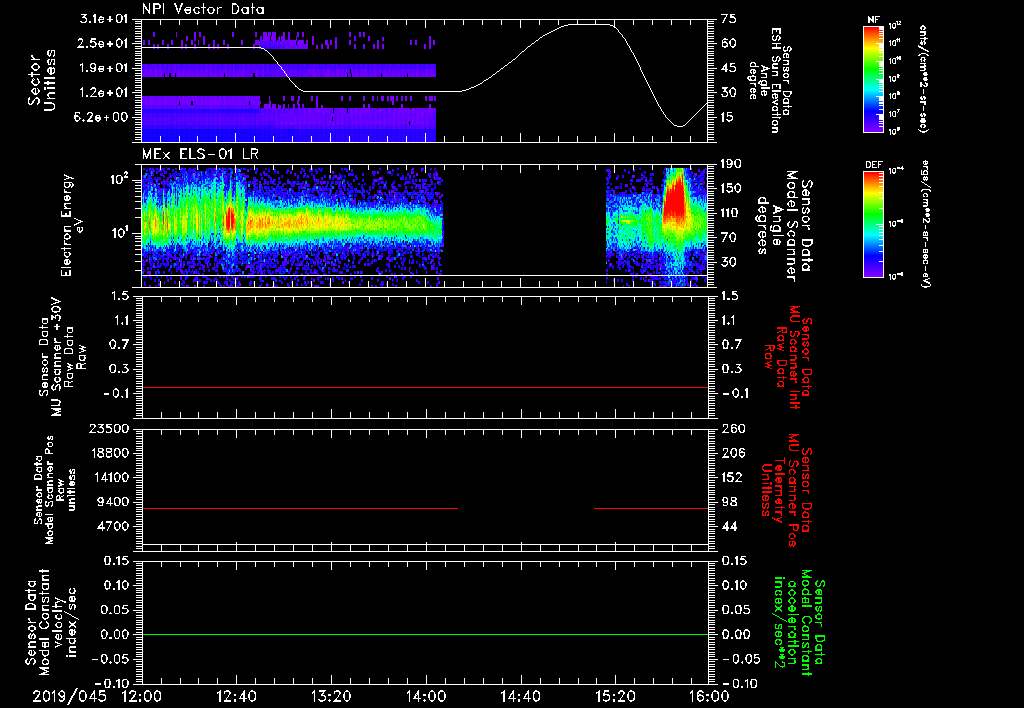The image size is (1024, 708).
Task: Click the 9400 scanner position tick label
Action: [x=112, y=502]
